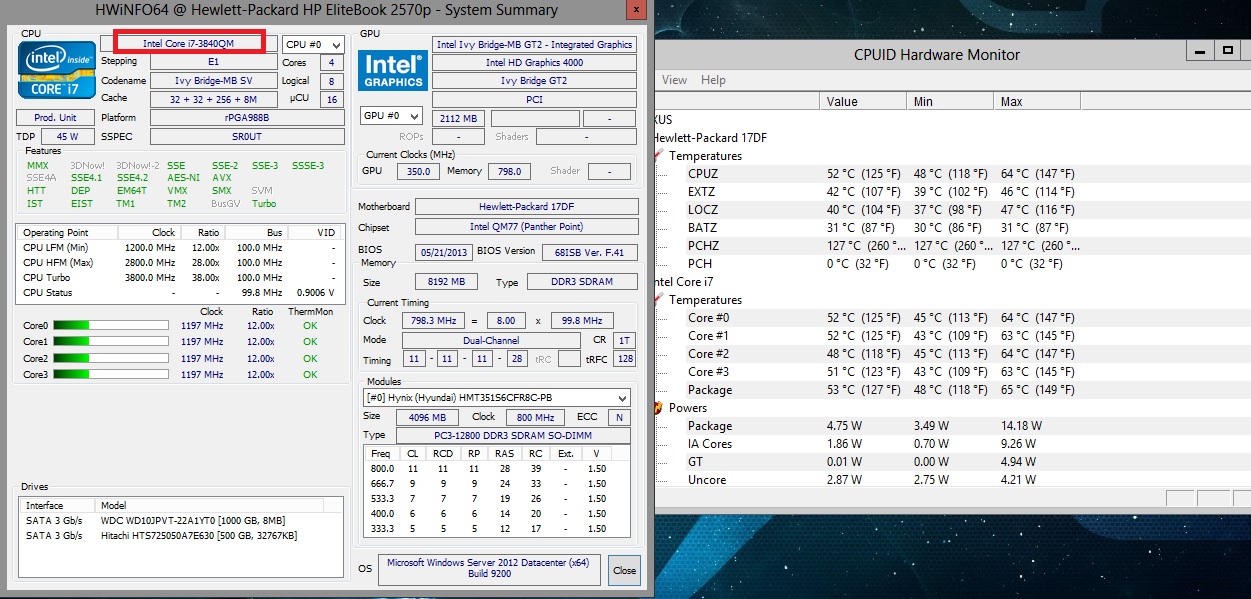Click the Prod. Unit button

(x=55, y=117)
